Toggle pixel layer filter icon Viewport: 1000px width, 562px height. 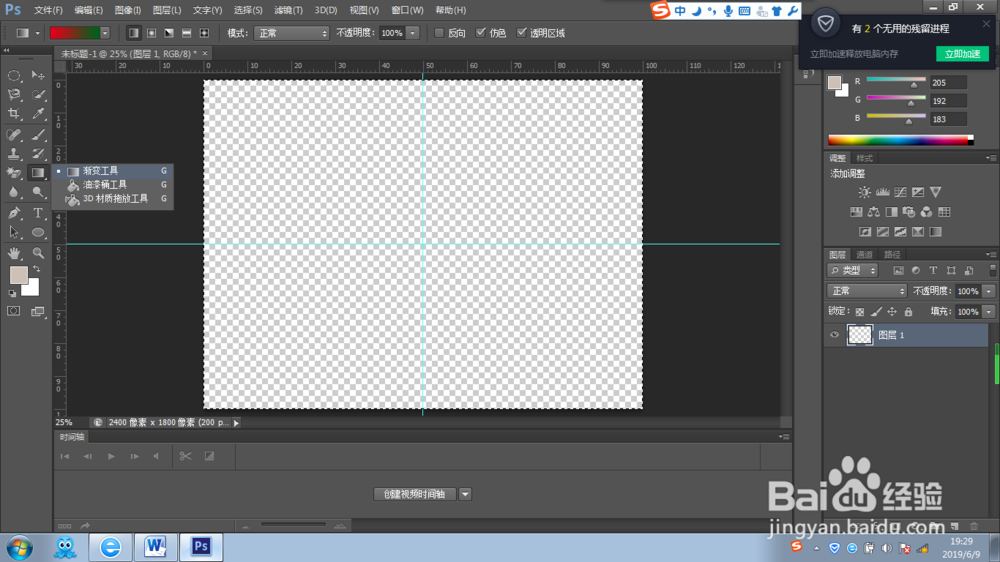898,270
